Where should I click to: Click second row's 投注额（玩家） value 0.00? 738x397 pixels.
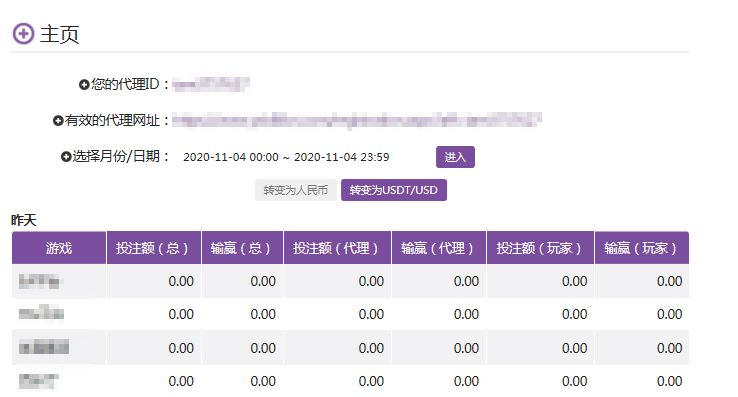tap(575, 314)
